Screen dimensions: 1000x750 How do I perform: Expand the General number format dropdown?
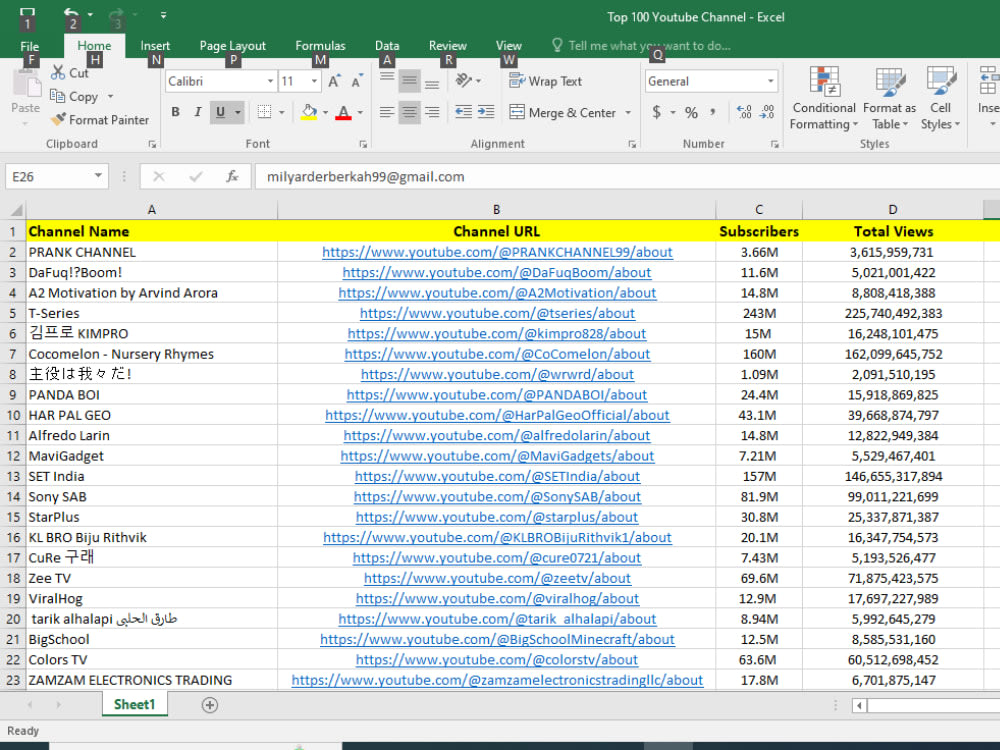pos(770,81)
